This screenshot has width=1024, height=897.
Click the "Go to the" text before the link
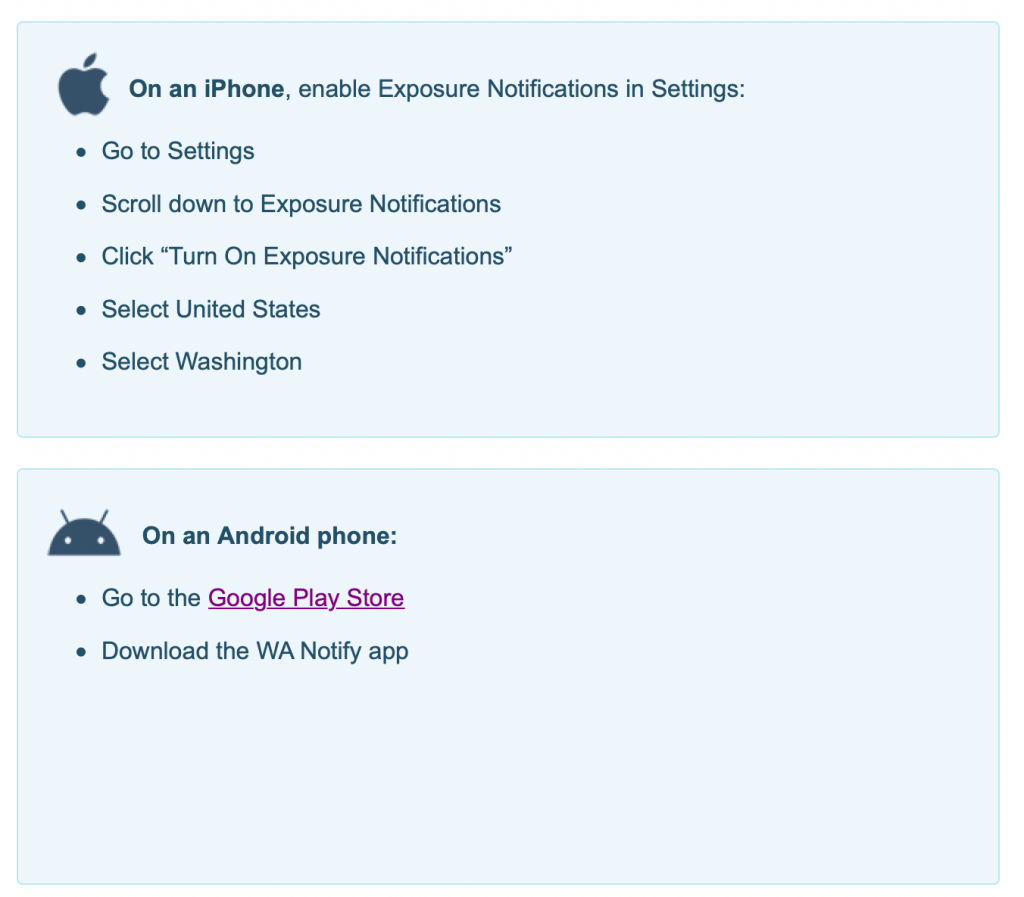point(151,598)
